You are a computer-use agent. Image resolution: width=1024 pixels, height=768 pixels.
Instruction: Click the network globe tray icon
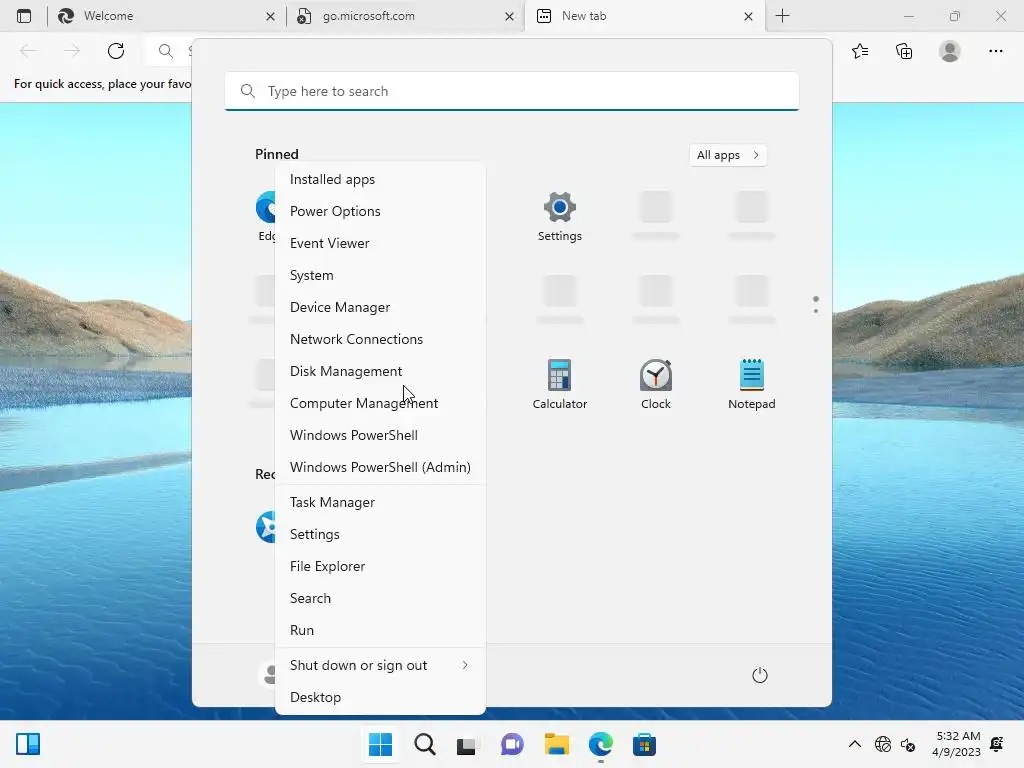coord(883,744)
